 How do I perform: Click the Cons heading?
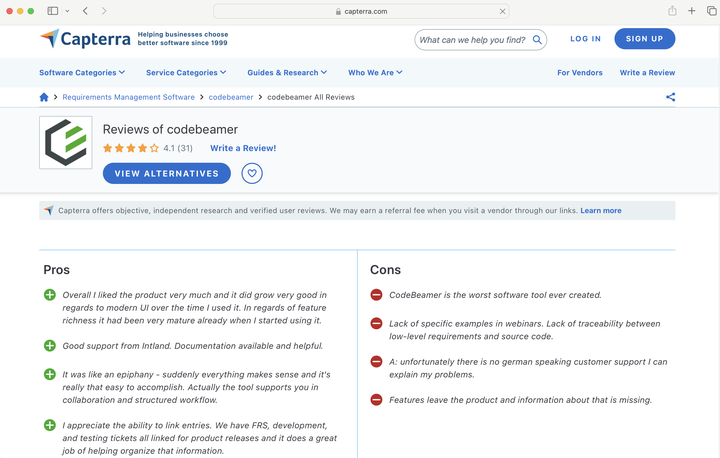pos(385,270)
